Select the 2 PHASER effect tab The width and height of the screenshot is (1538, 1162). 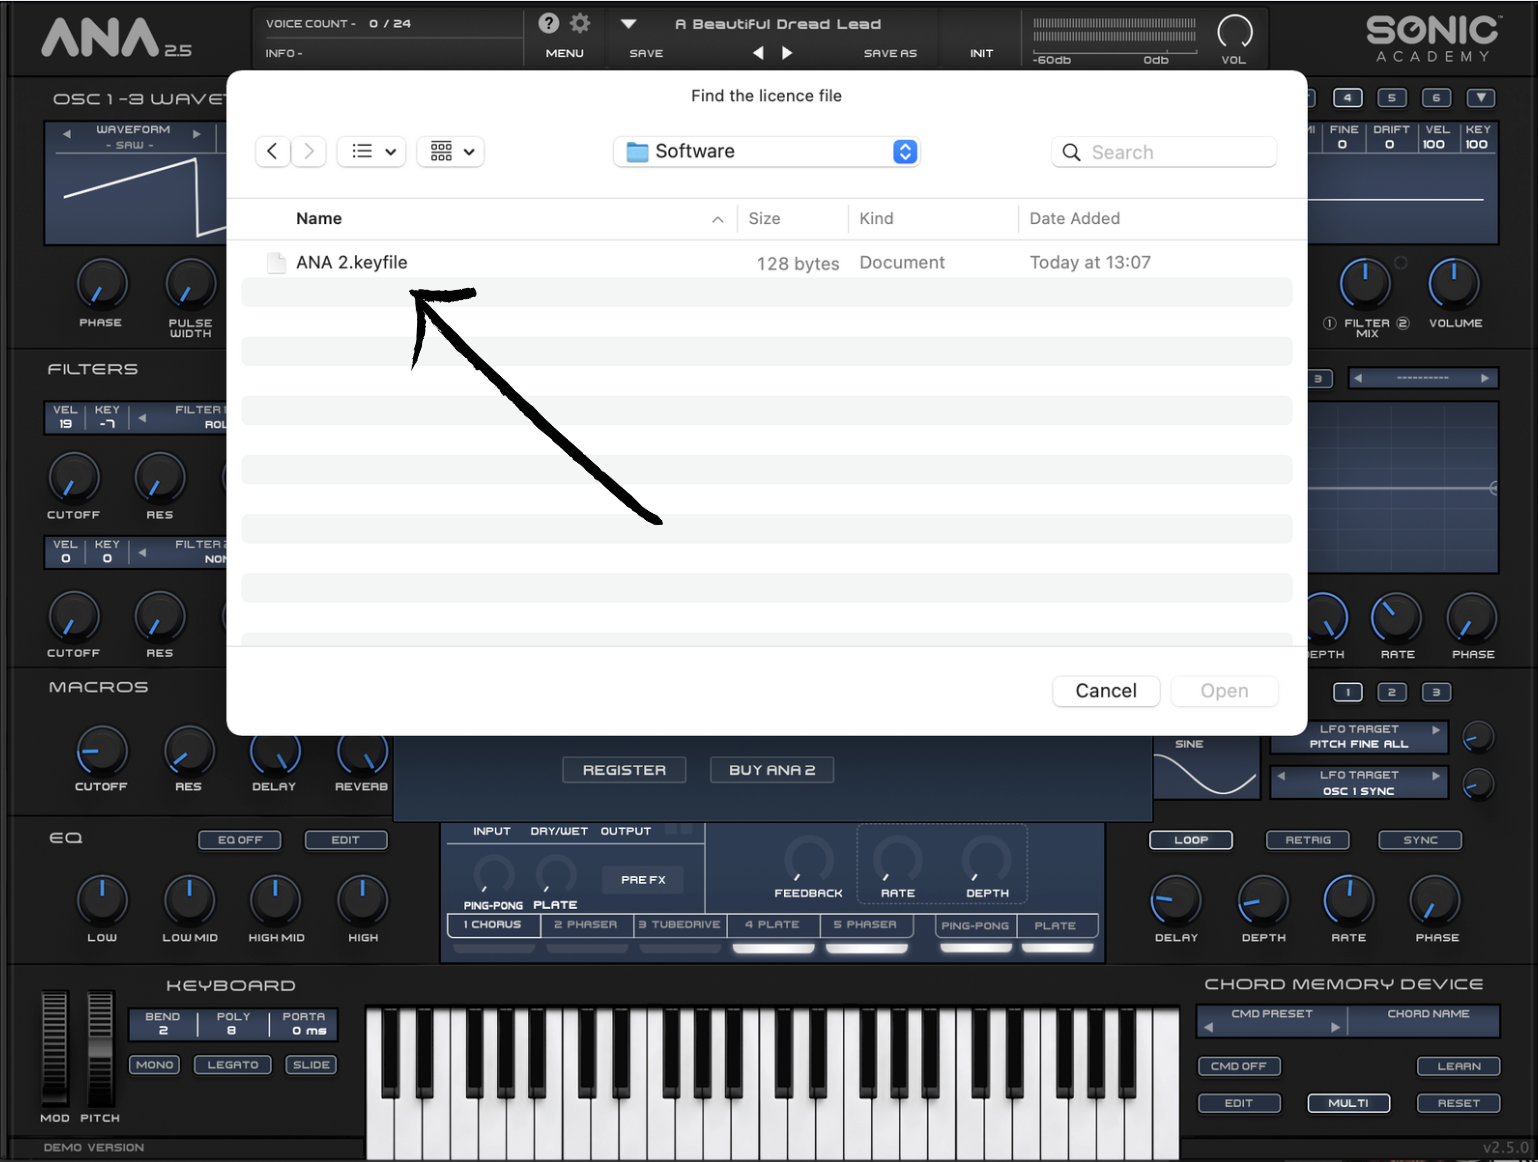point(586,925)
